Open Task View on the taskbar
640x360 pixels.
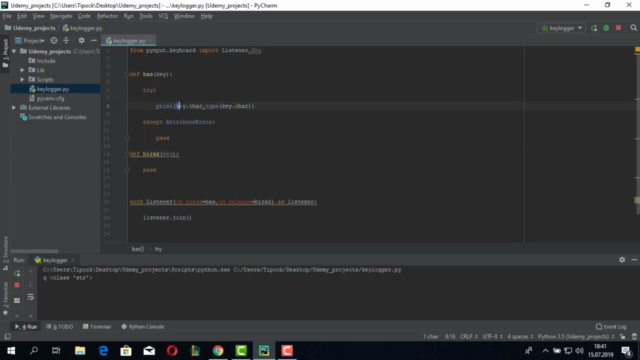56,351
